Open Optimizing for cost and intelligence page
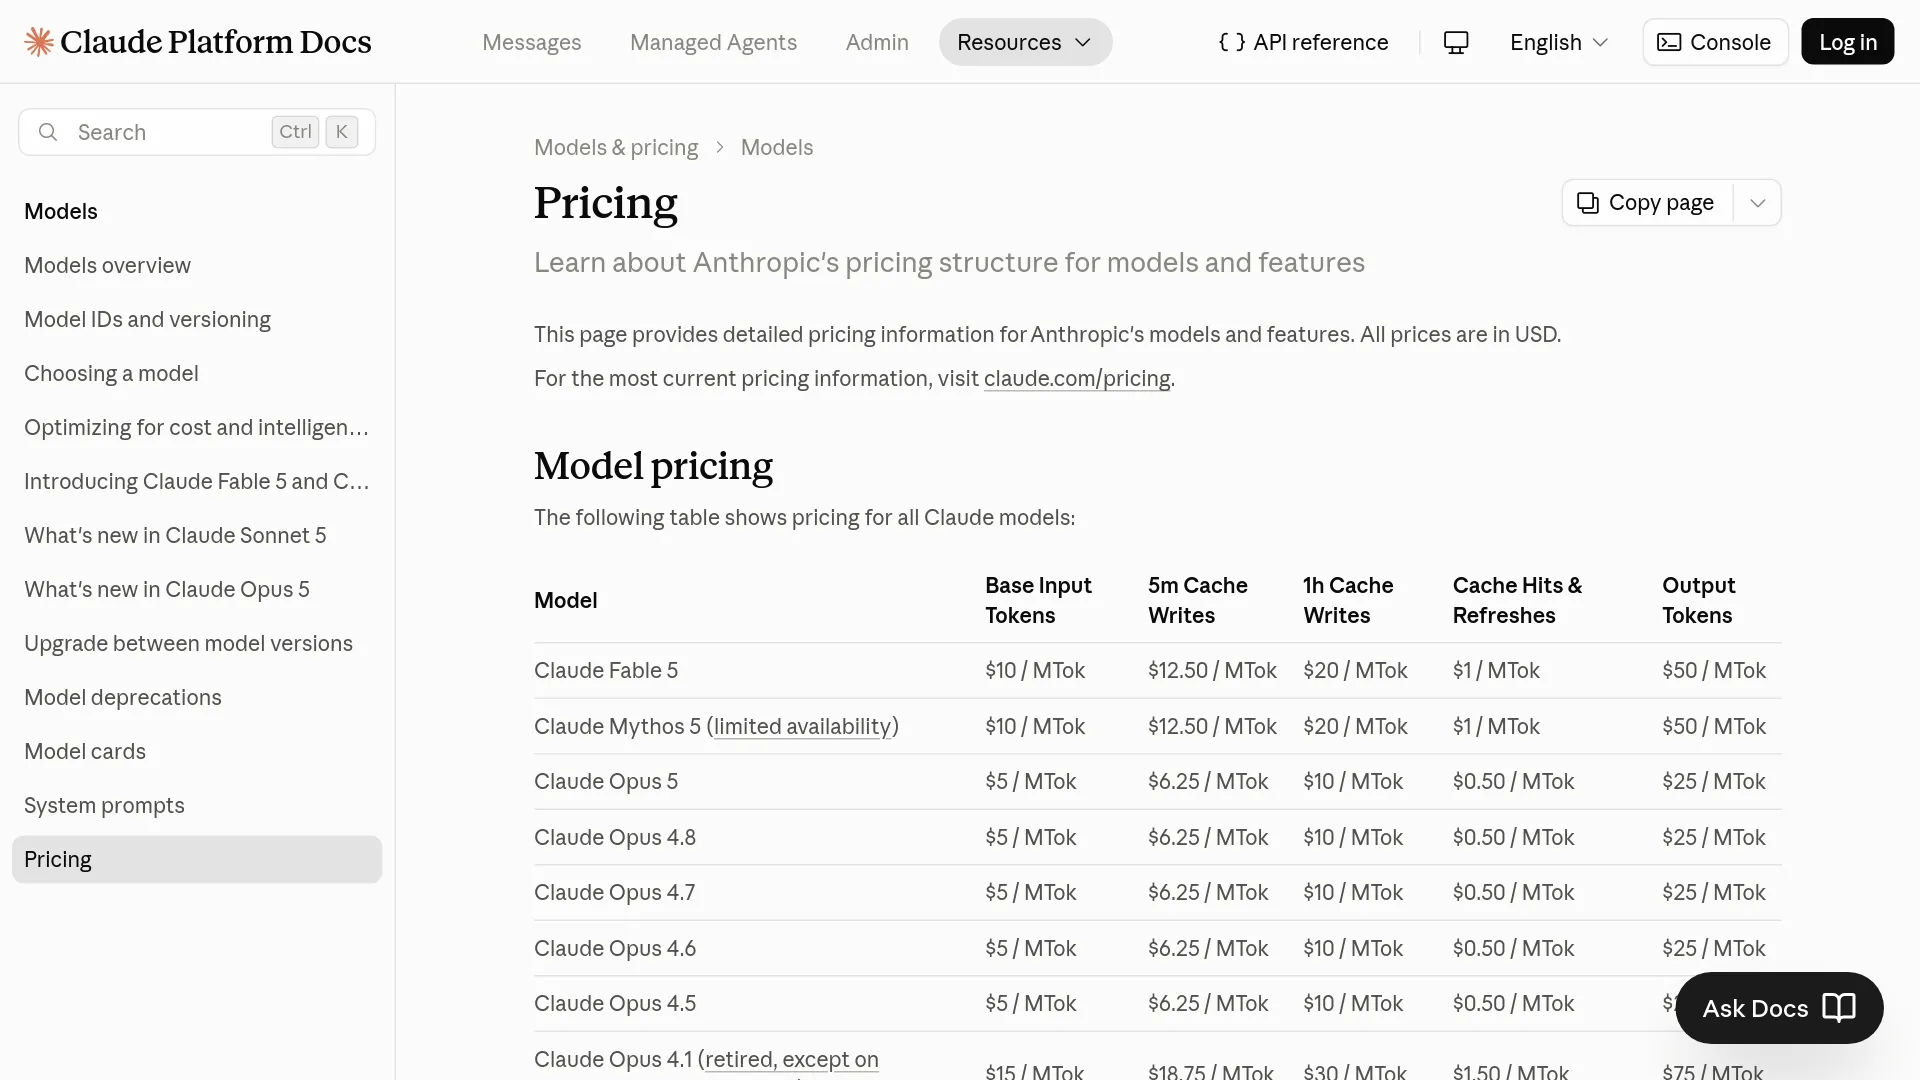Image resolution: width=1920 pixels, height=1080 pixels. tap(197, 427)
